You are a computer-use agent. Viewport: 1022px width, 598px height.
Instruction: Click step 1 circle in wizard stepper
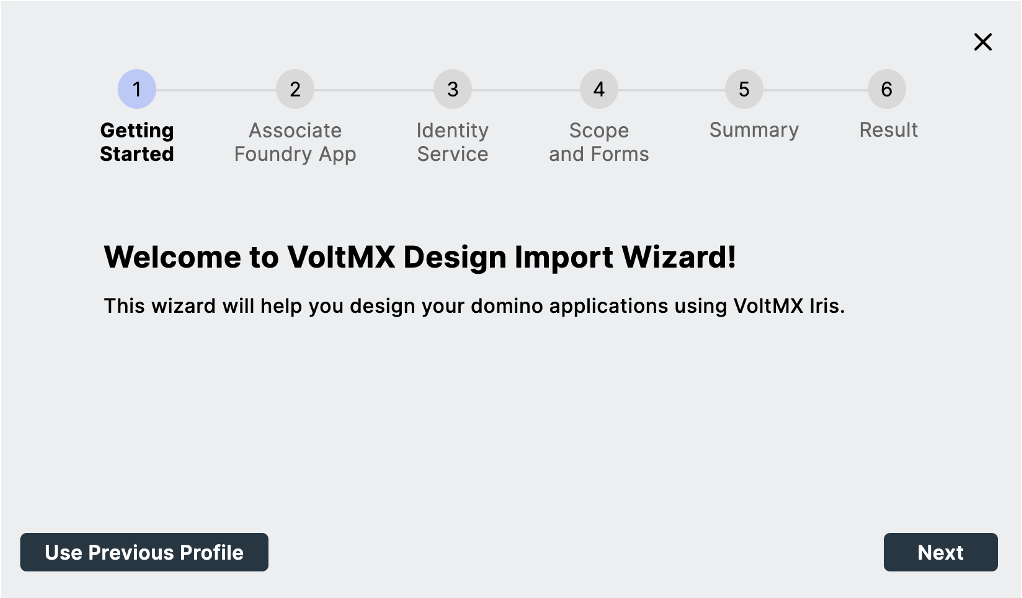(137, 90)
